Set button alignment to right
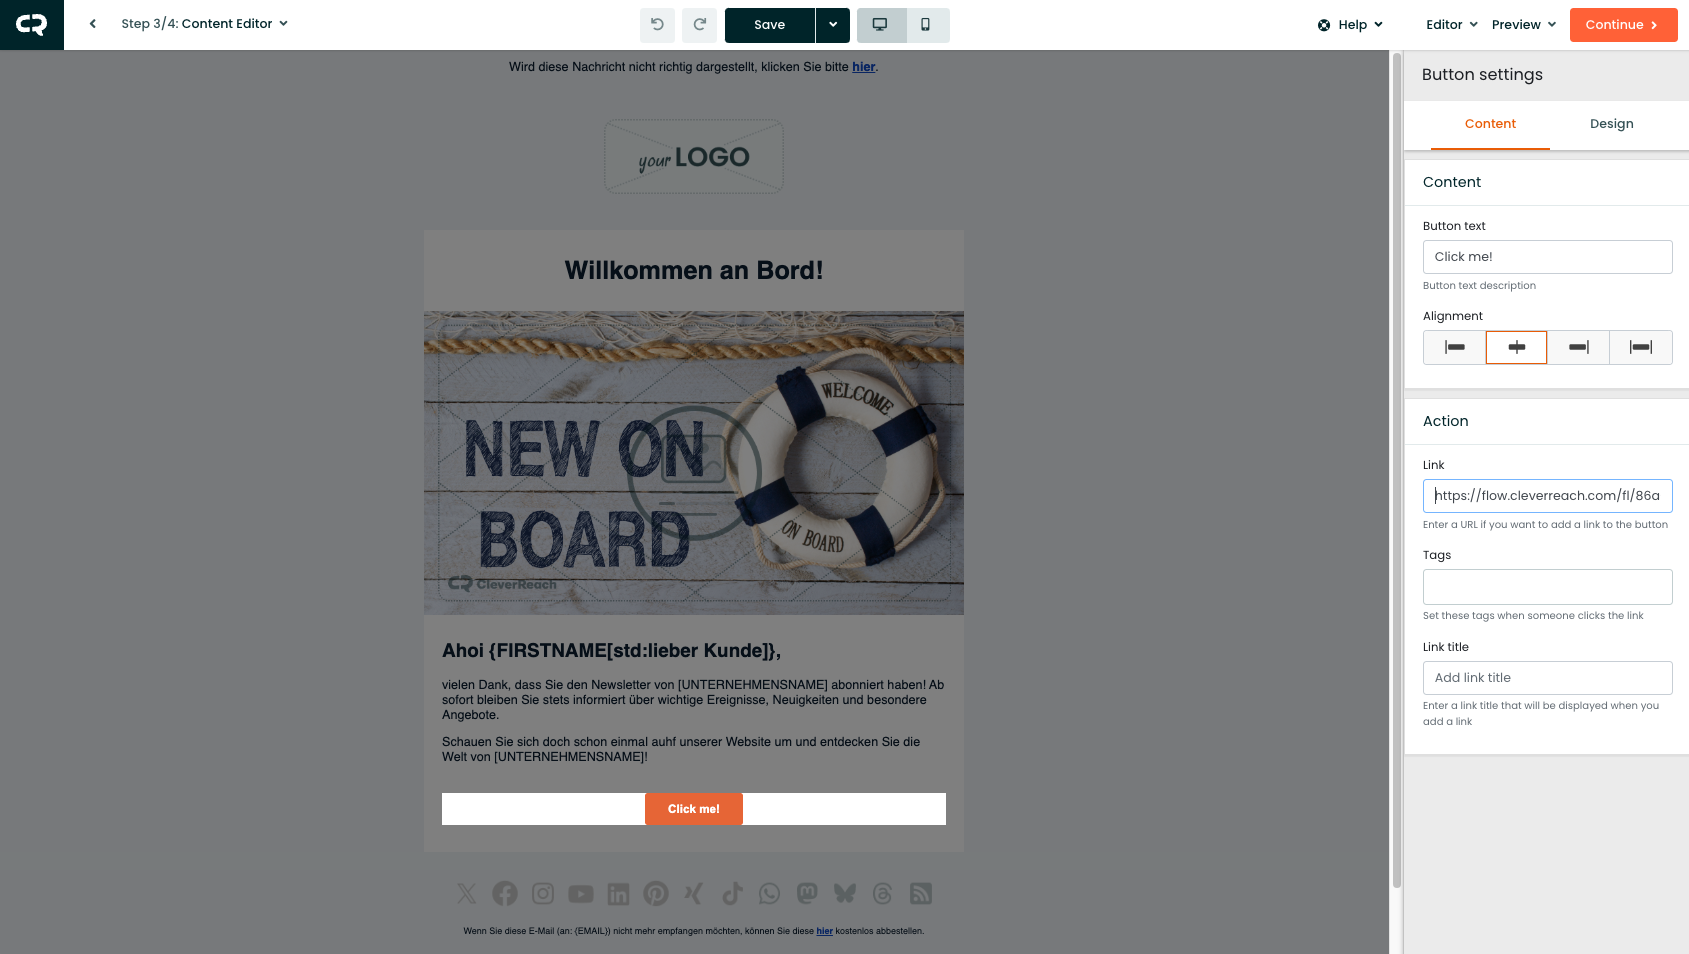The width and height of the screenshot is (1689, 954). (x=1578, y=347)
